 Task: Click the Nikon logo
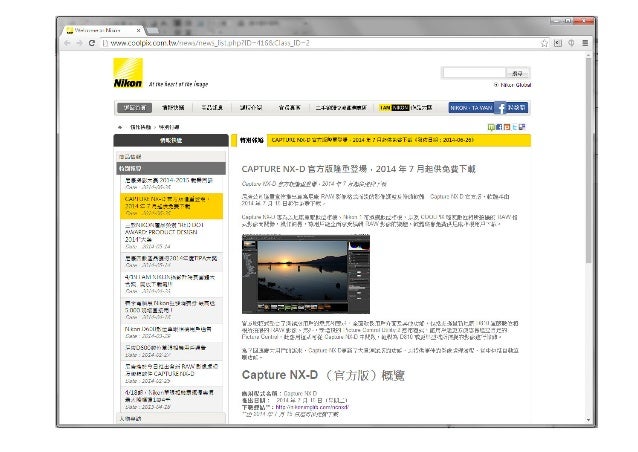point(128,73)
